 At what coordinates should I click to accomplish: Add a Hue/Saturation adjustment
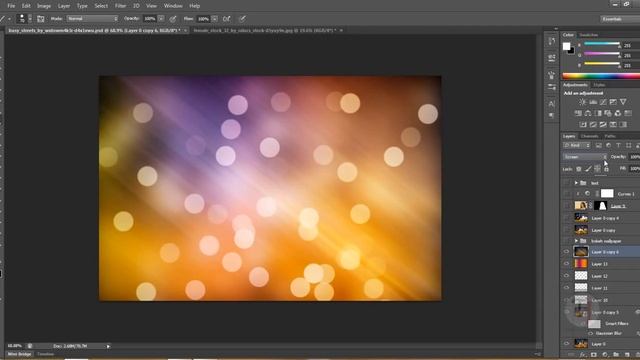click(578, 113)
